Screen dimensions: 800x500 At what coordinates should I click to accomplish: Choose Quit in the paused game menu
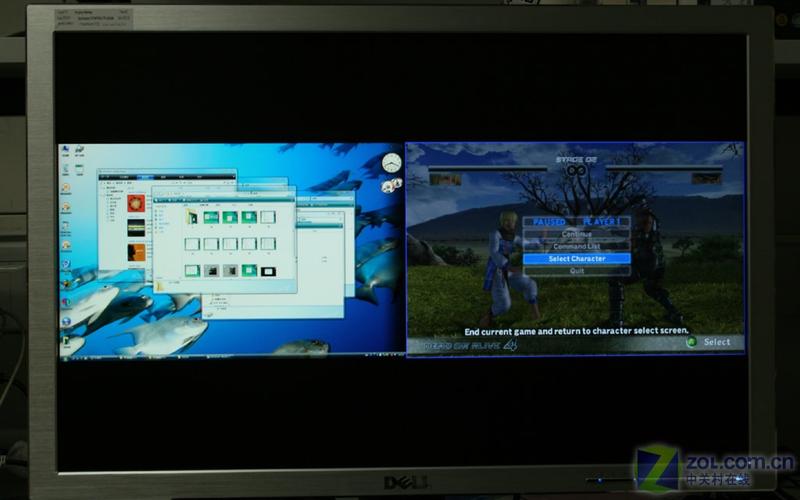point(577,271)
